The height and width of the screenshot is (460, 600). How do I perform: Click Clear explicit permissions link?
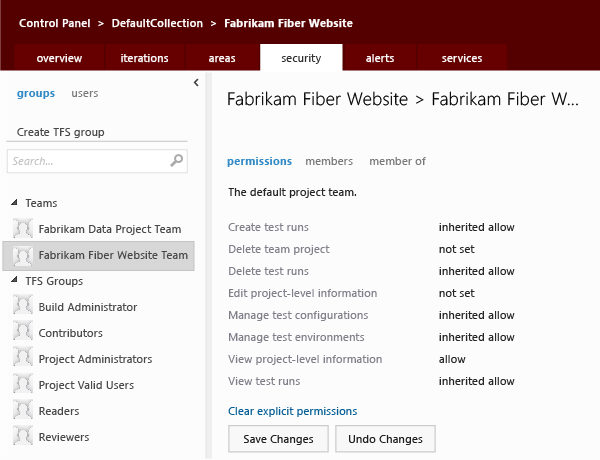[293, 411]
